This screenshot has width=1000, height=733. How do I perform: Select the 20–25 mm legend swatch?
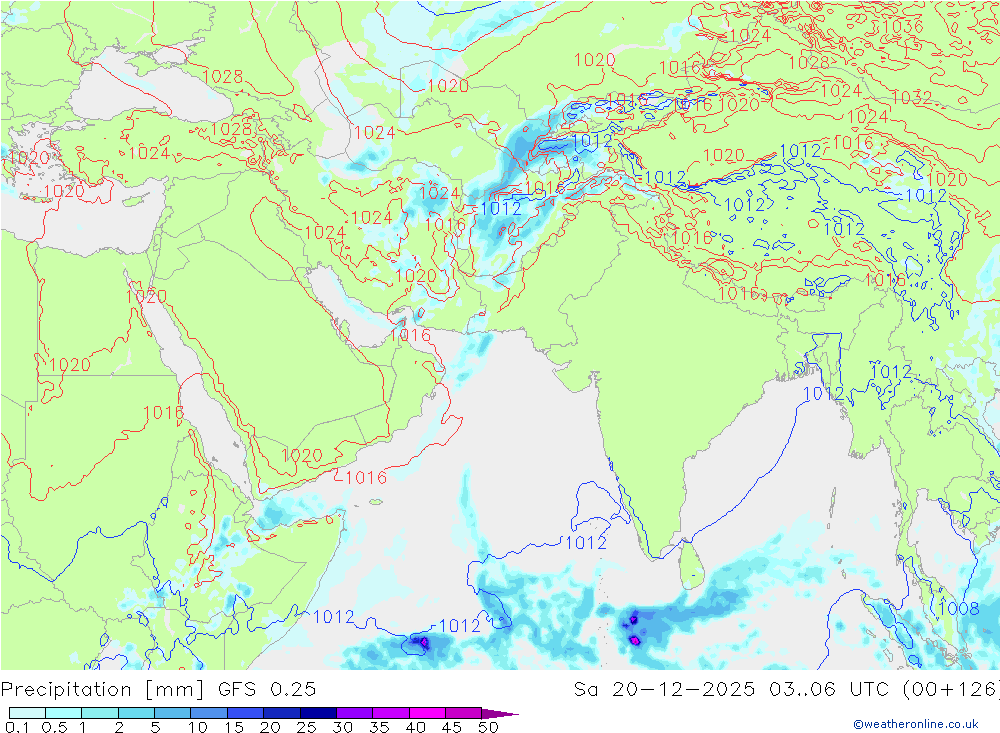coord(281,713)
